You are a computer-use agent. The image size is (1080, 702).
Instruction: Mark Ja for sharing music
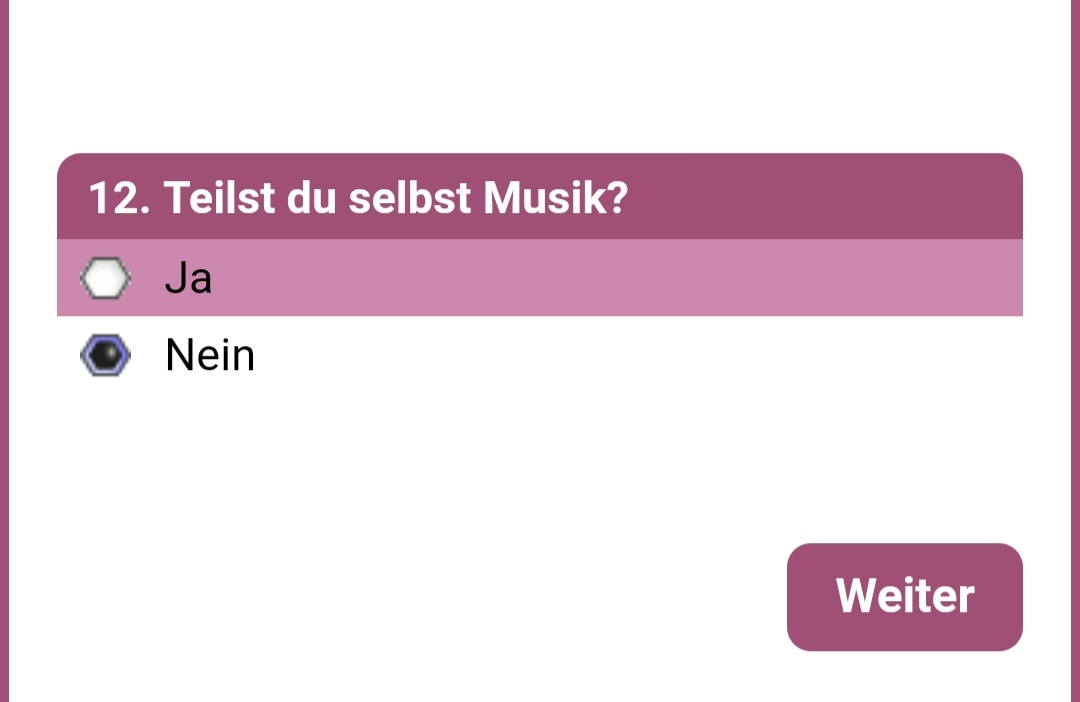(105, 278)
